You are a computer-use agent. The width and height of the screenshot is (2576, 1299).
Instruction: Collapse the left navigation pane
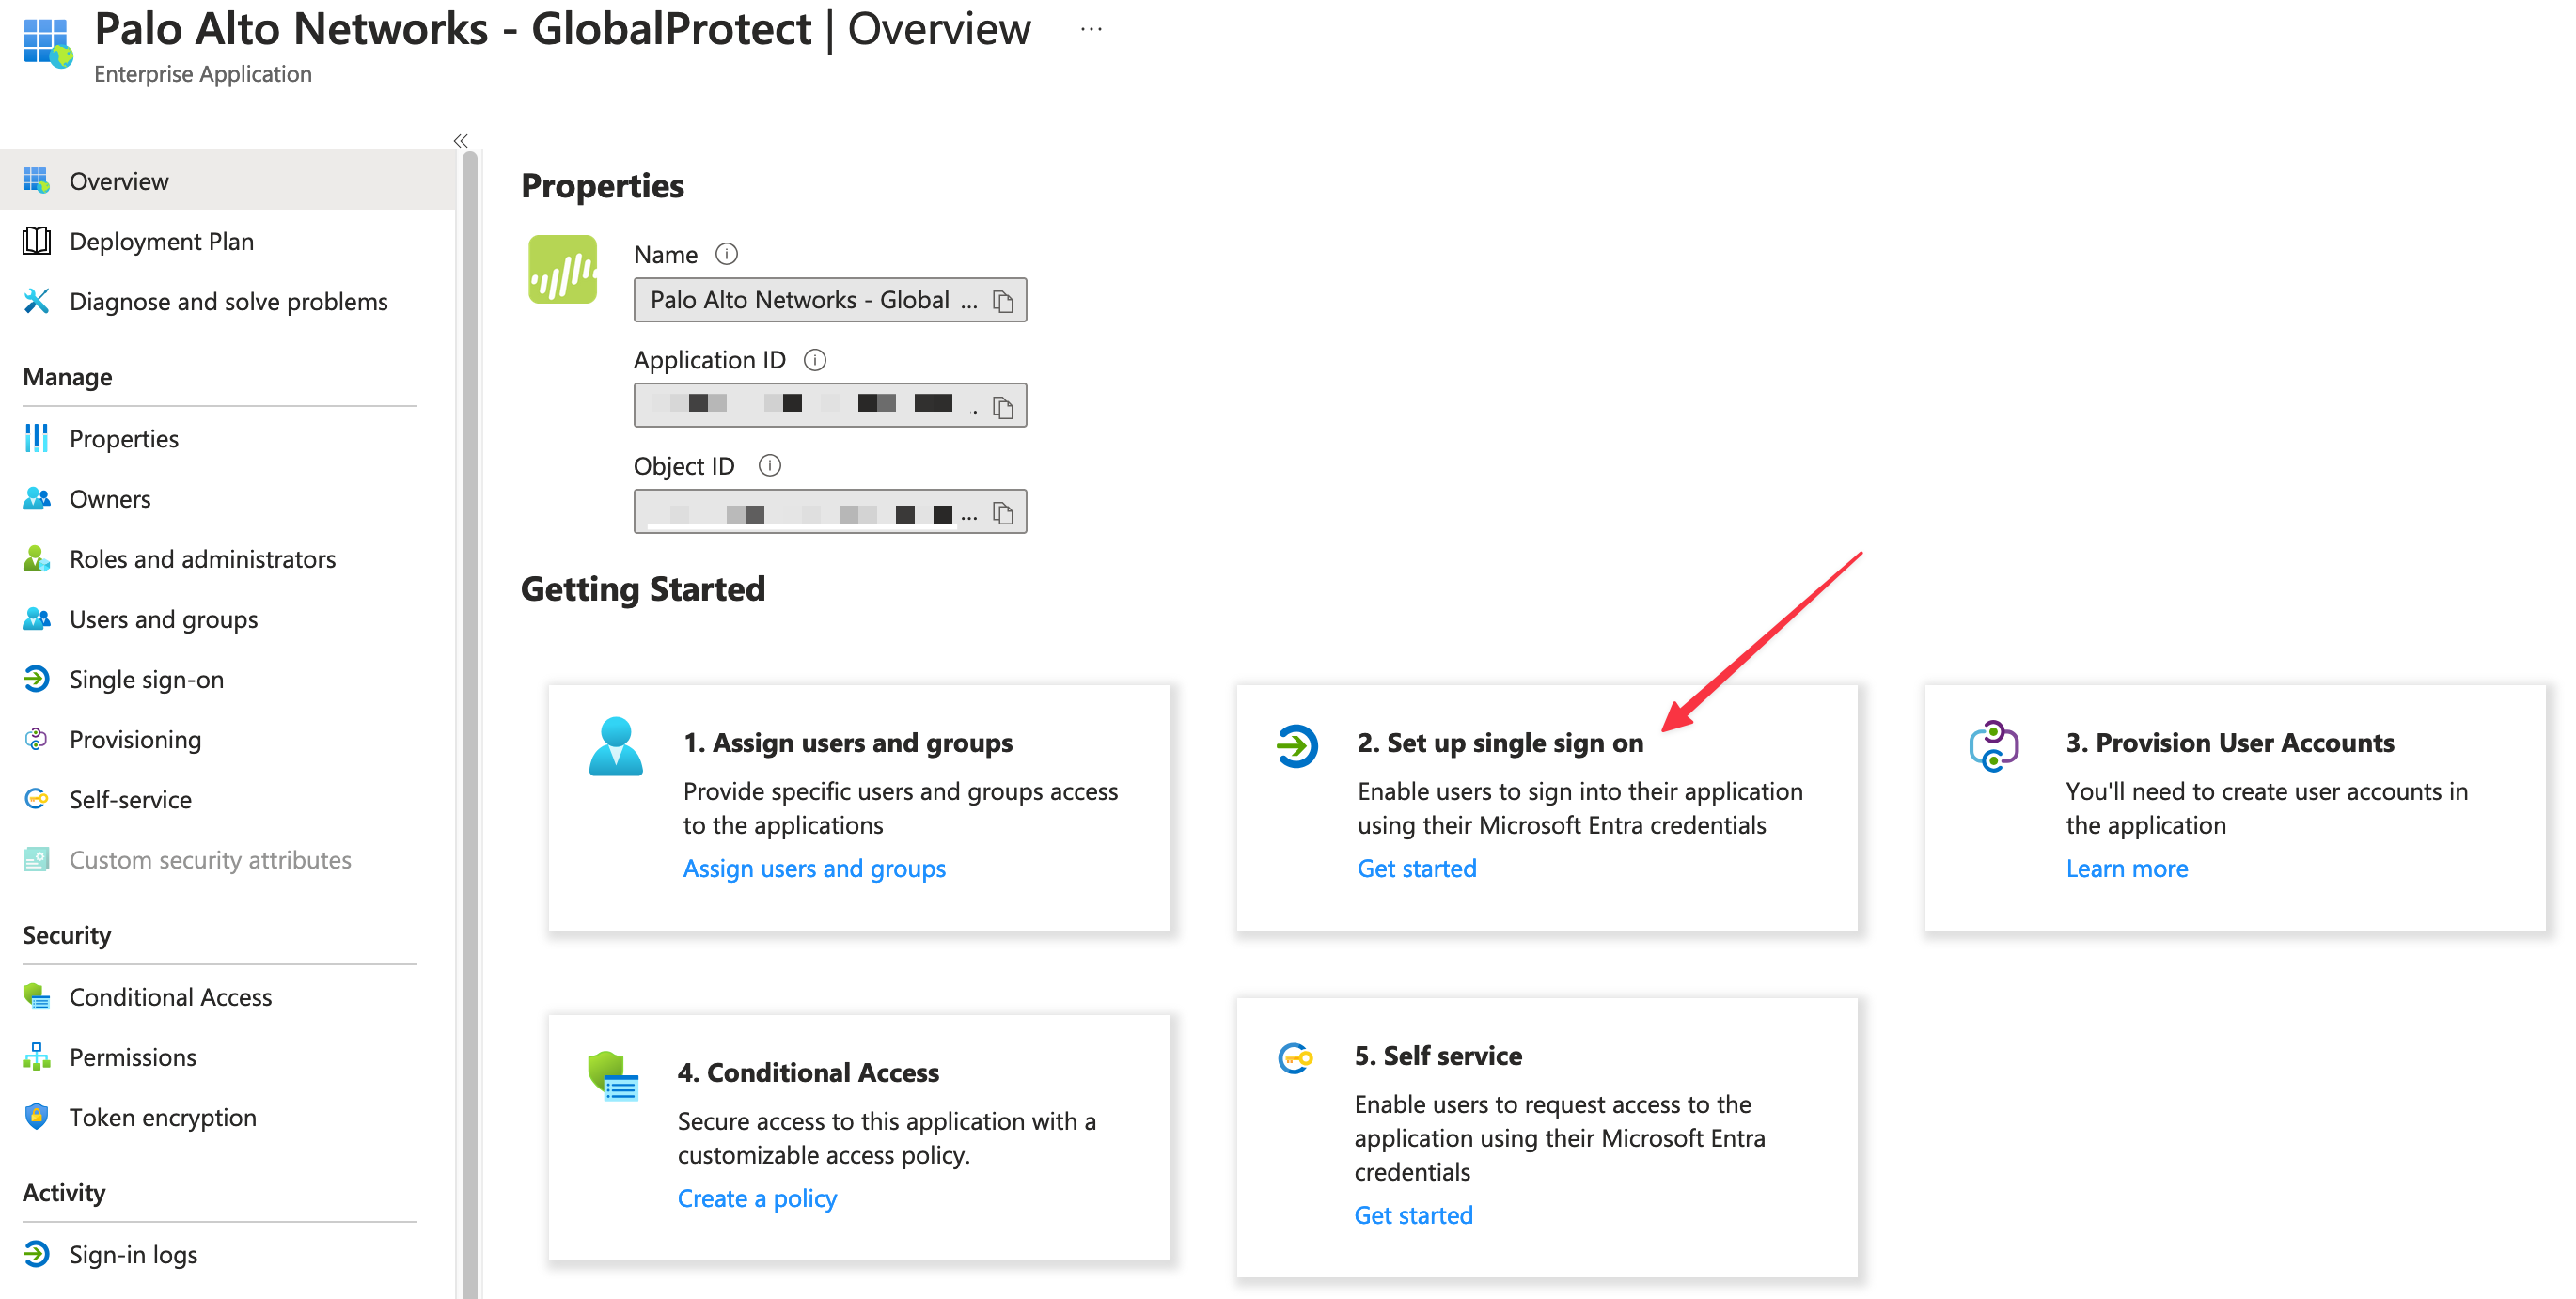click(x=461, y=140)
